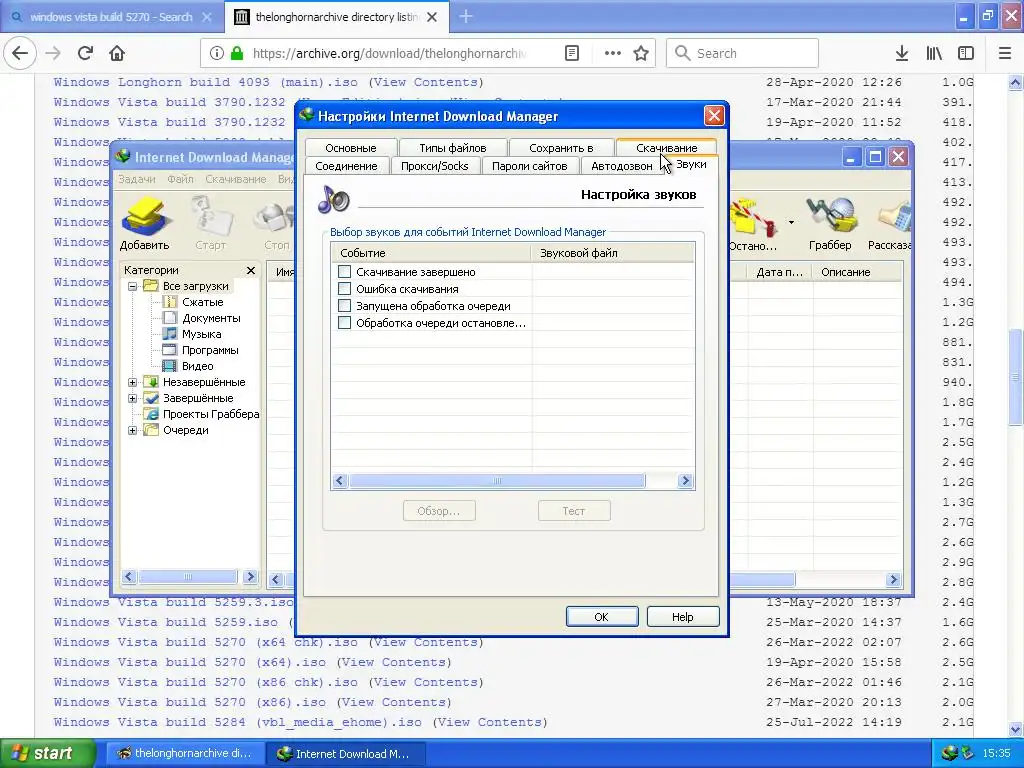
Task: Select Документы category in IDM tree
Action: (x=211, y=318)
